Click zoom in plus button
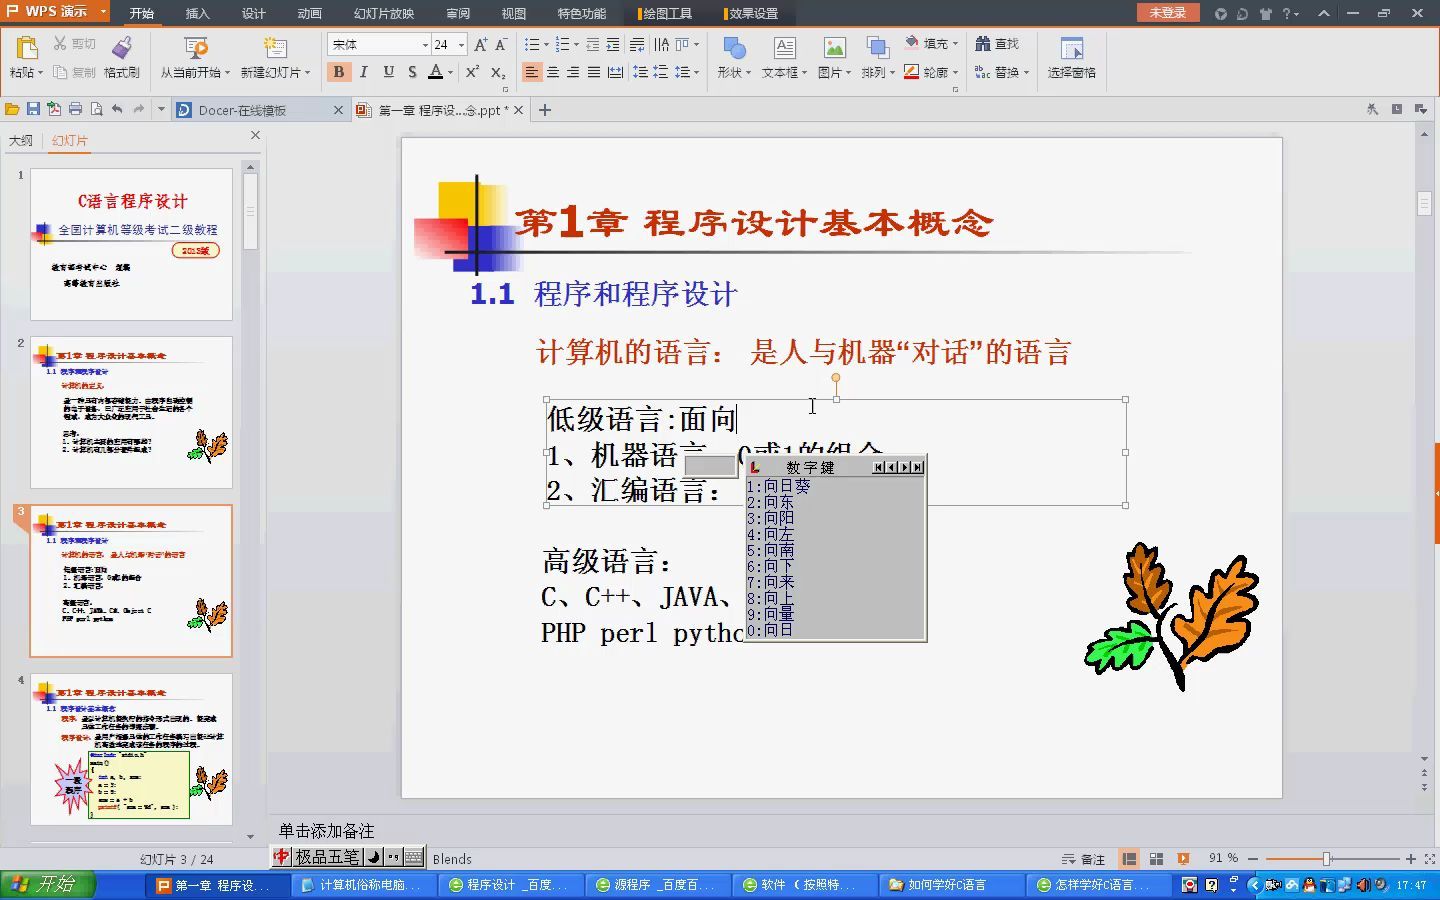 tap(1411, 859)
